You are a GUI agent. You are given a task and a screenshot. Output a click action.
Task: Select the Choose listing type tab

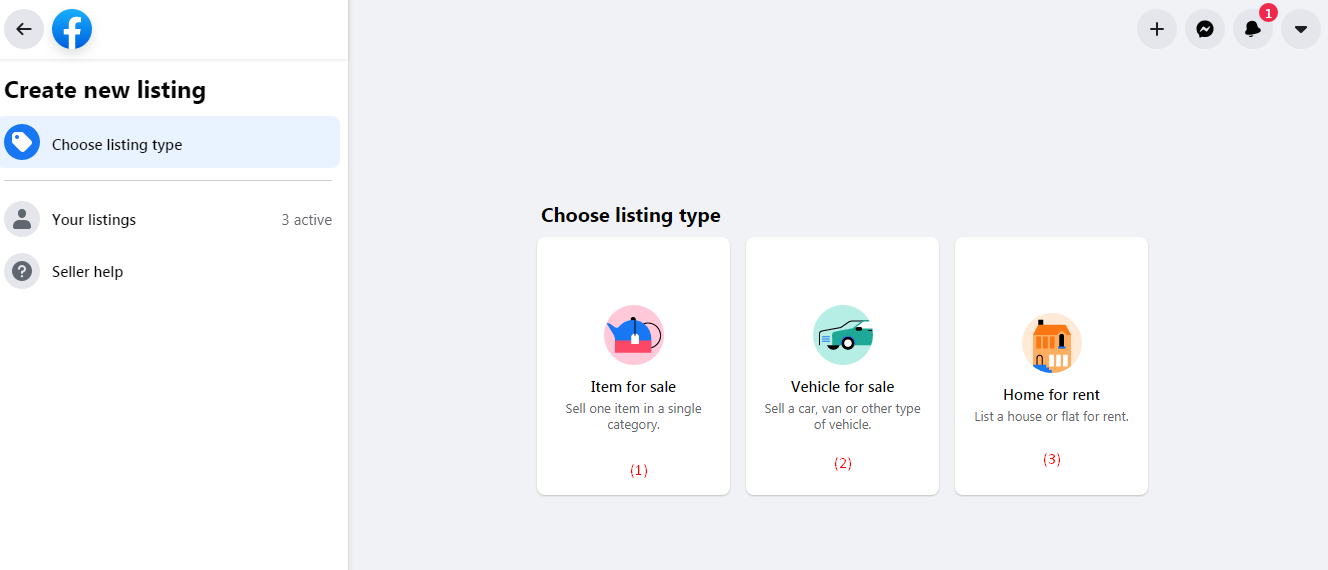[x=170, y=143]
